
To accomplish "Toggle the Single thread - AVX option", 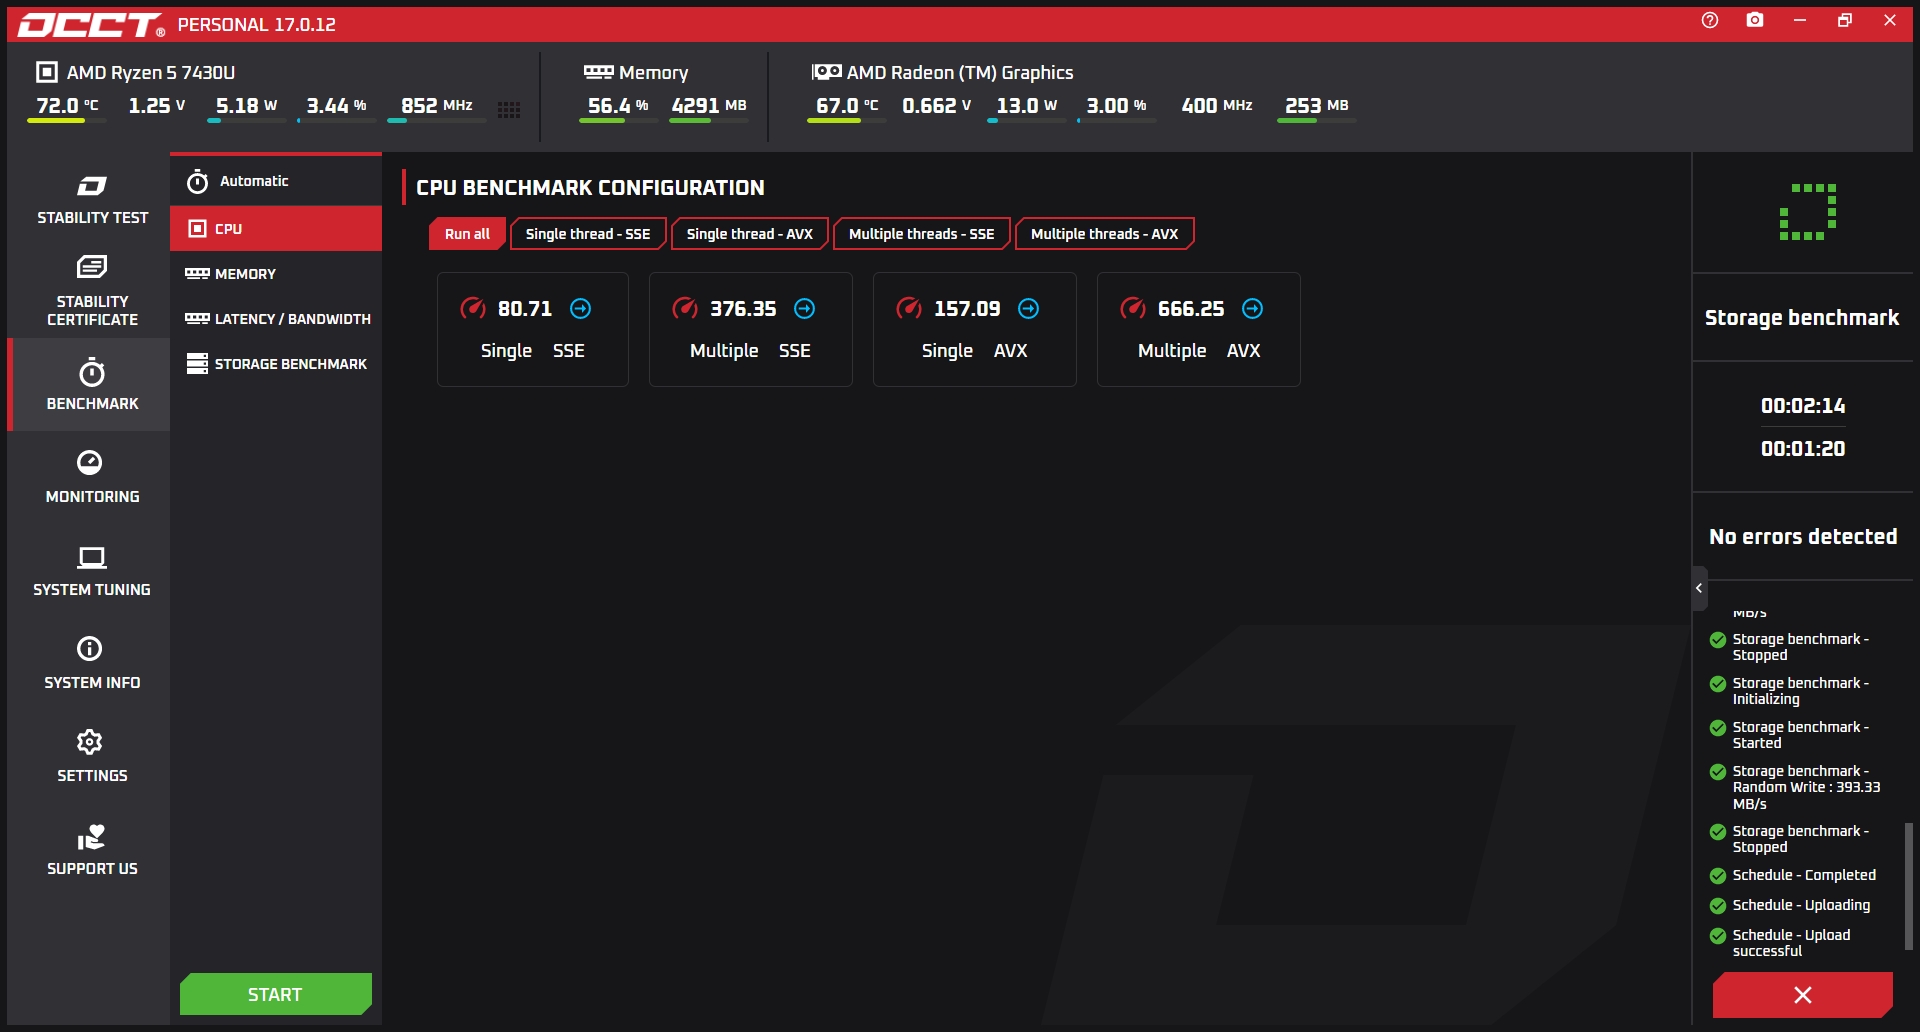I will coord(749,234).
